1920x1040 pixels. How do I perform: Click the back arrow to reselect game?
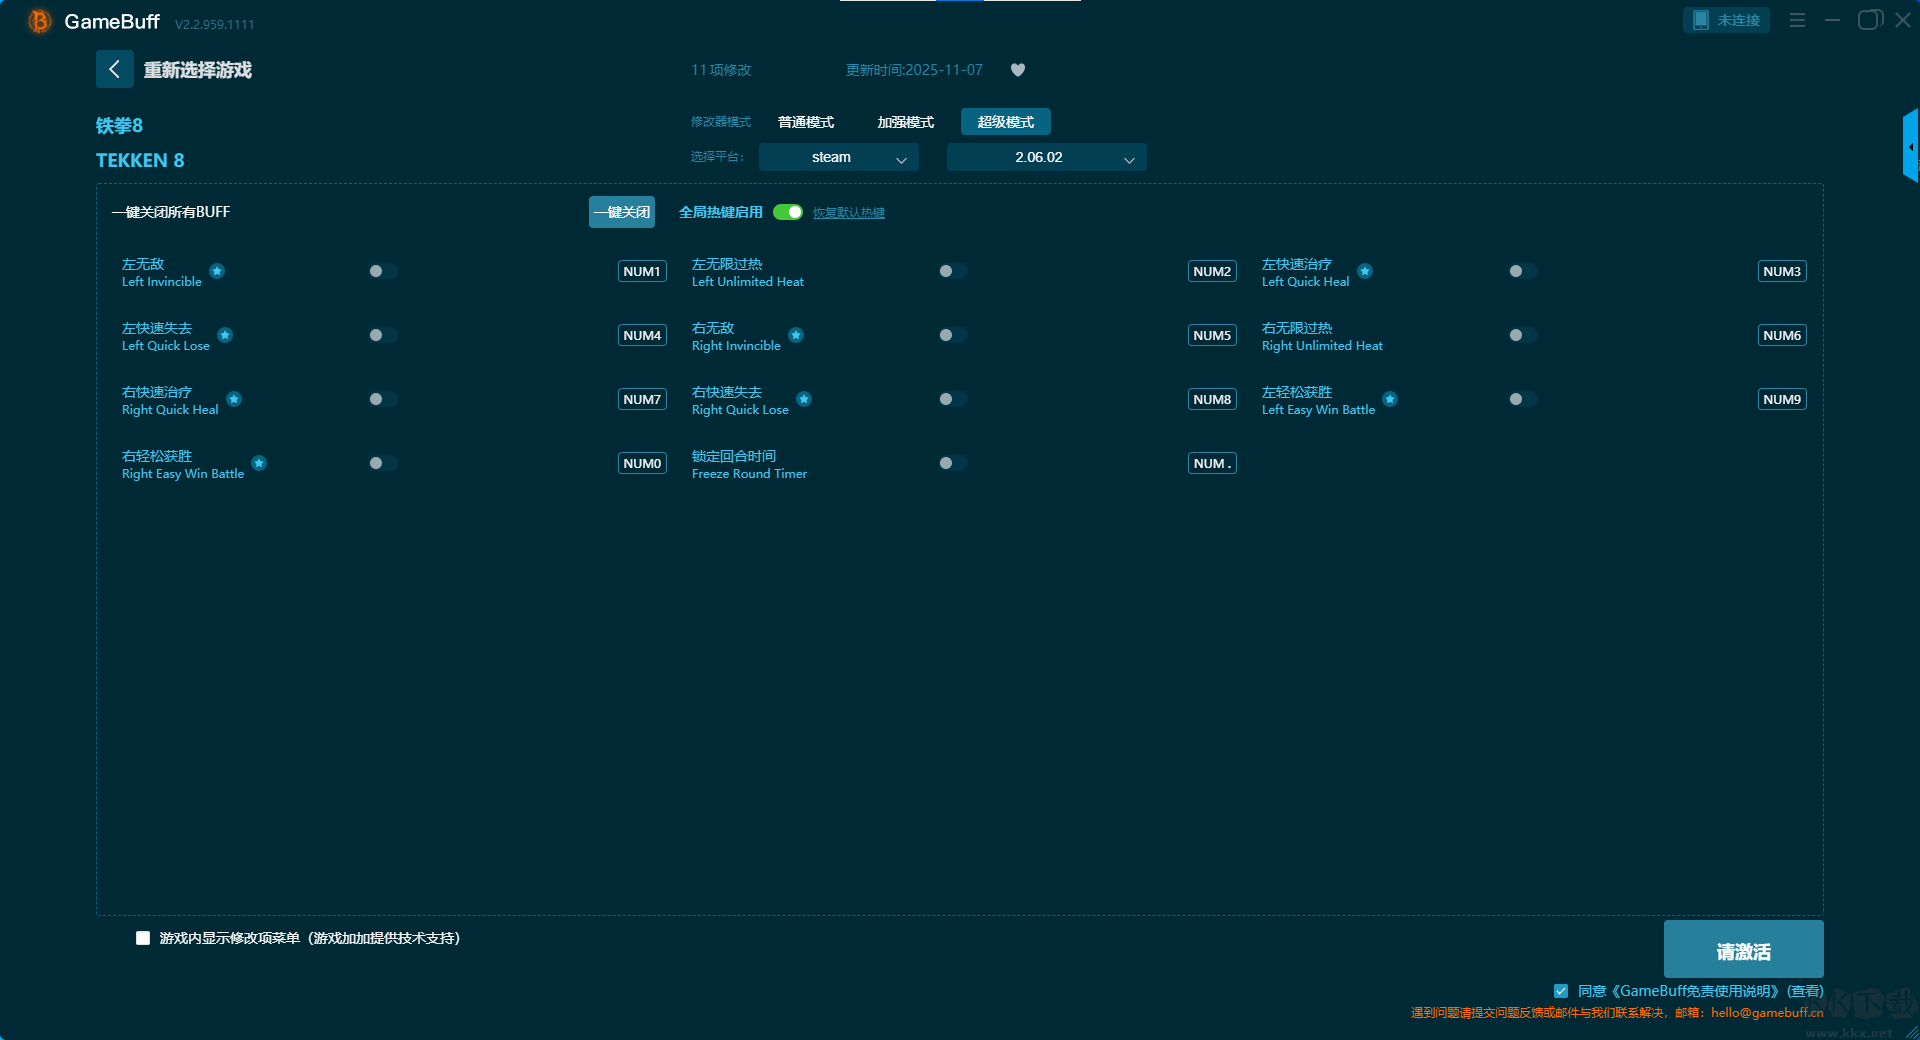pyautogui.click(x=114, y=69)
